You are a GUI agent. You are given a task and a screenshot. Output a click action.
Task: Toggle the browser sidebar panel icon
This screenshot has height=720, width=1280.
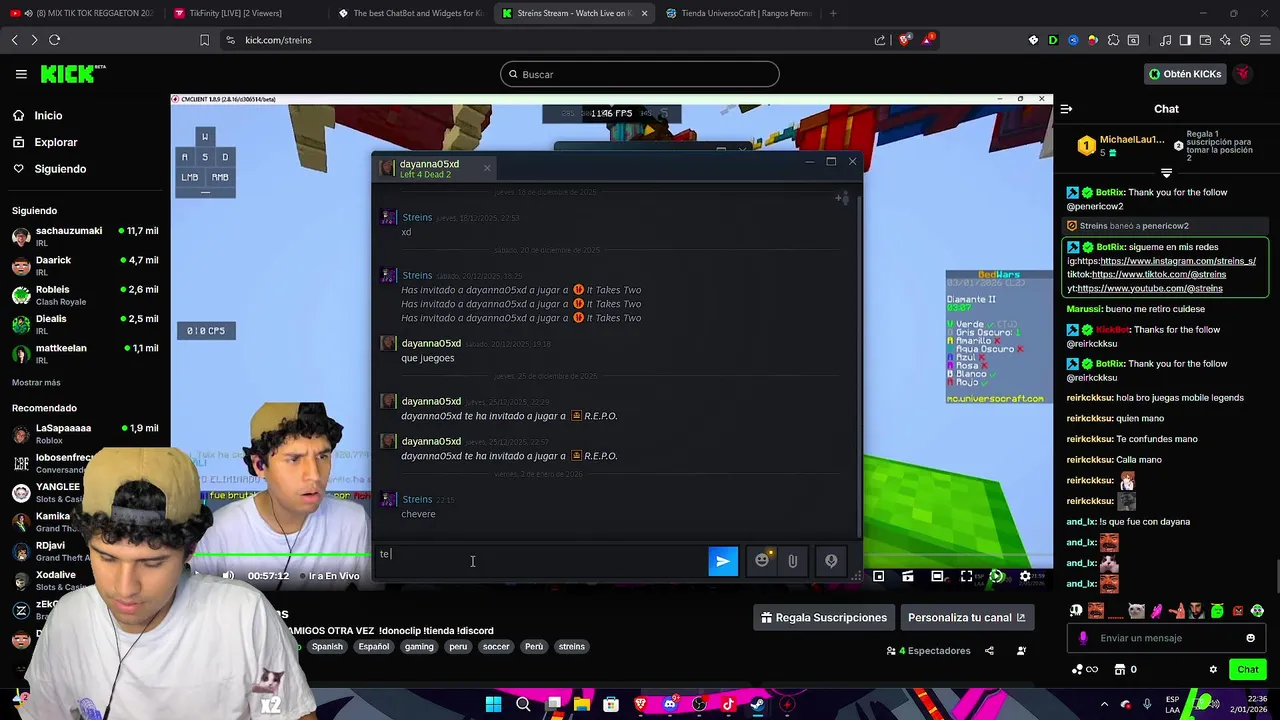(x=1185, y=40)
